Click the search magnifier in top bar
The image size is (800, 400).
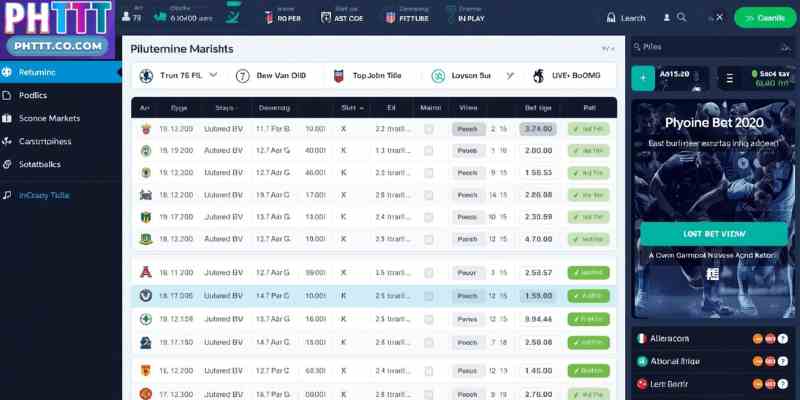(x=682, y=17)
